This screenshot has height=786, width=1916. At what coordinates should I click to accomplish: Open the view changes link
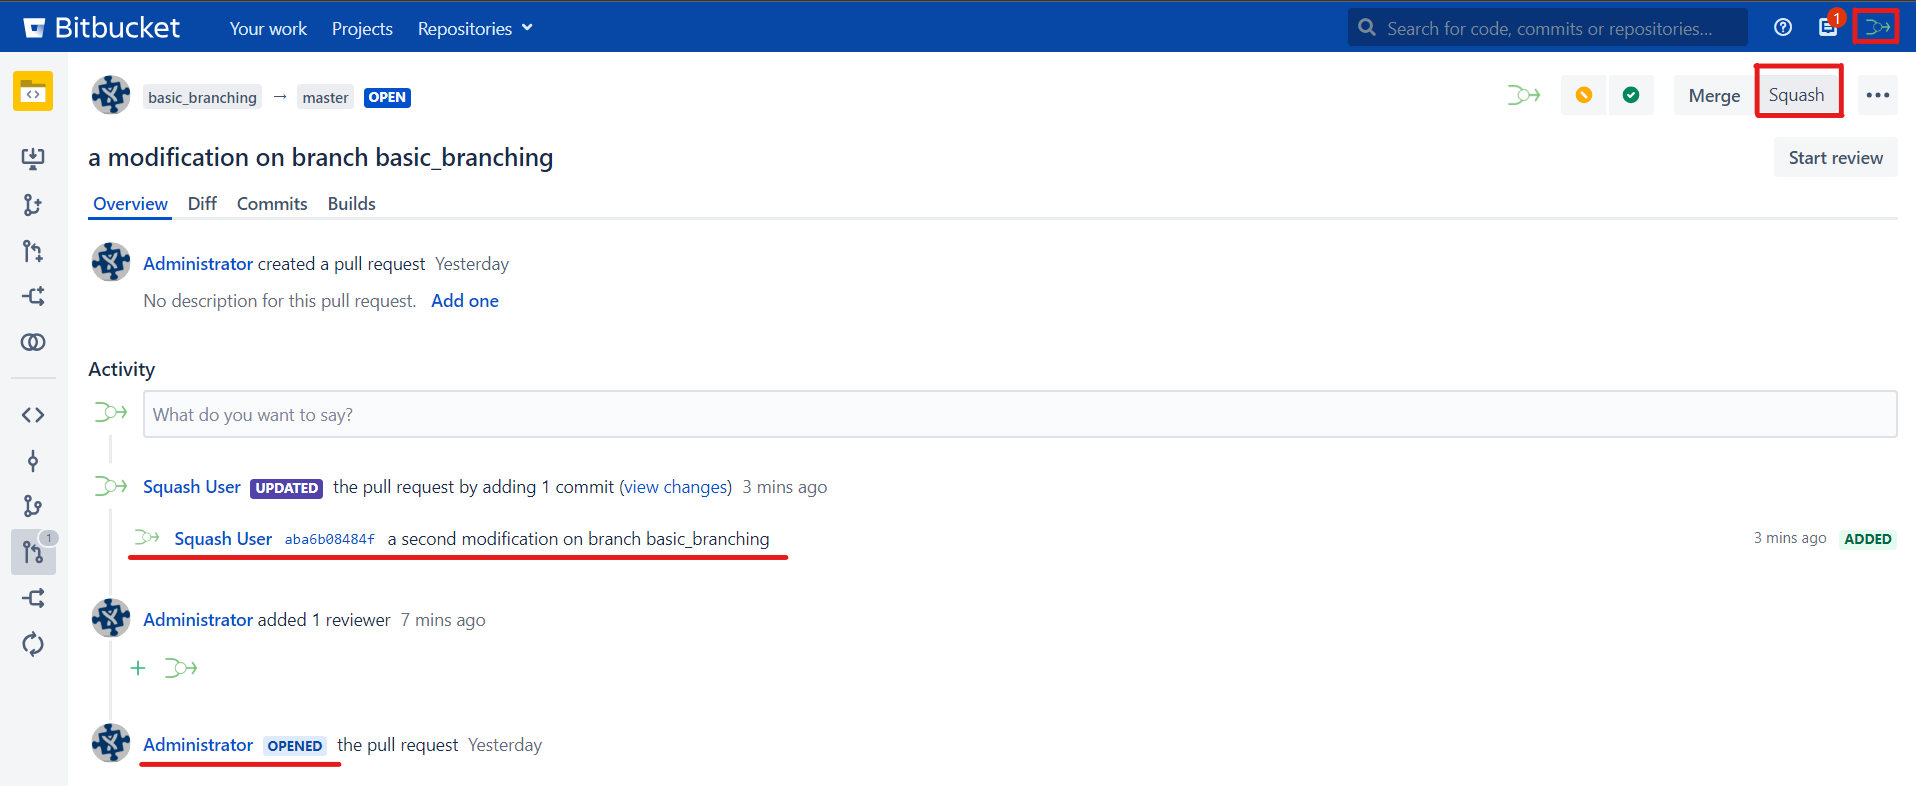677,487
